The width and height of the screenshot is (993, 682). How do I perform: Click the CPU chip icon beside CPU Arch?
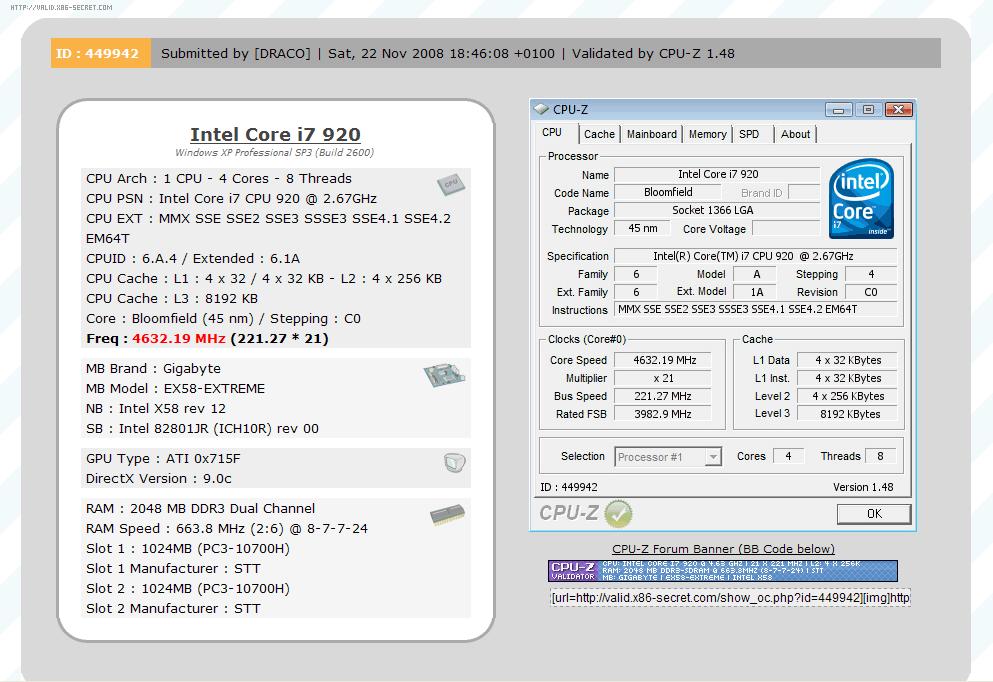click(x=451, y=184)
